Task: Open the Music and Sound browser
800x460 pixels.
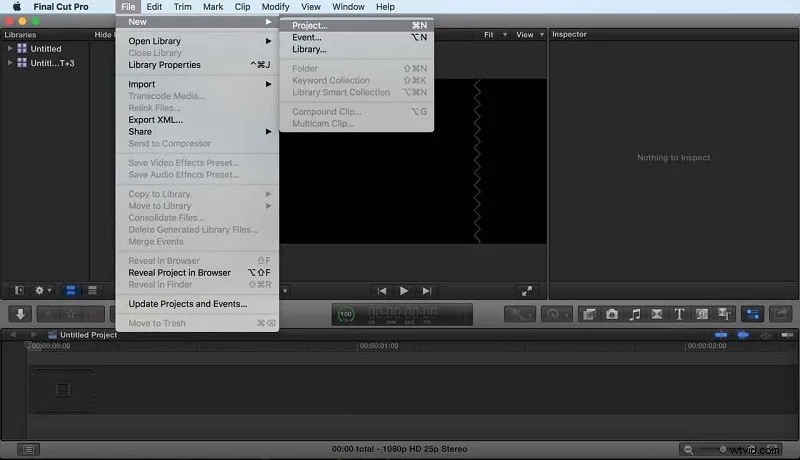Action: pos(634,314)
